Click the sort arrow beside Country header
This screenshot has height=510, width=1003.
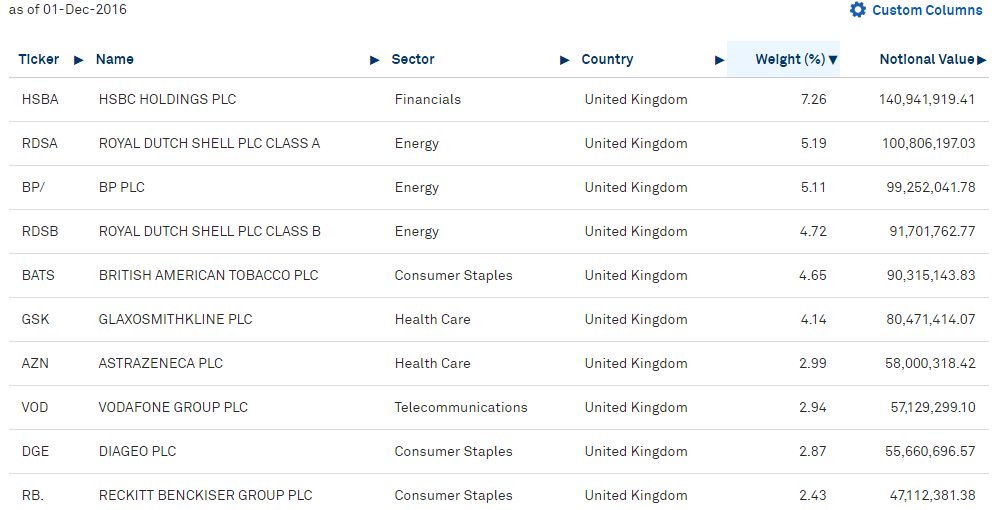pos(720,60)
